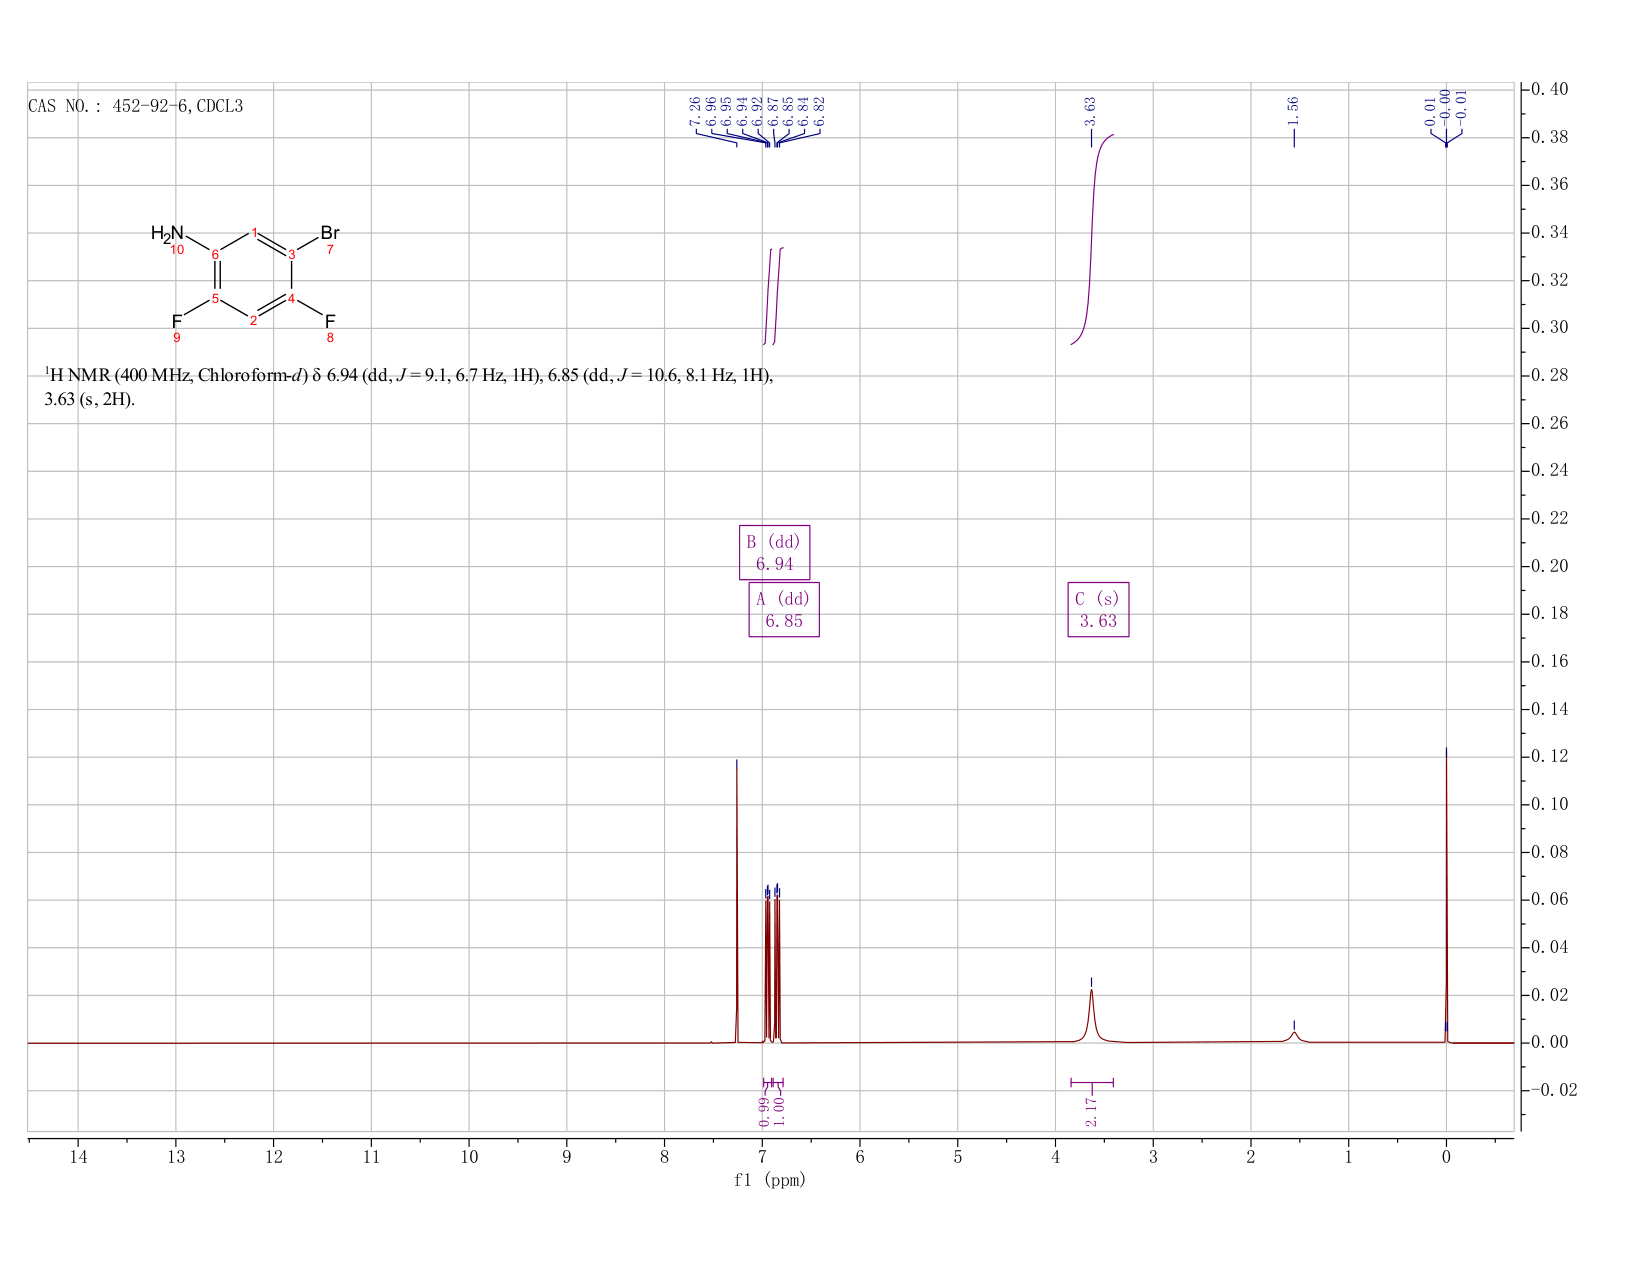
Task: Click the '3.63 (s, 2H).' text line
Action: (x=88, y=400)
